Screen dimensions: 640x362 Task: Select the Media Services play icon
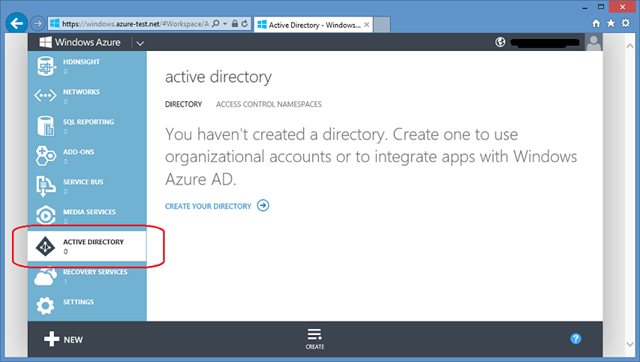coord(45,215)
